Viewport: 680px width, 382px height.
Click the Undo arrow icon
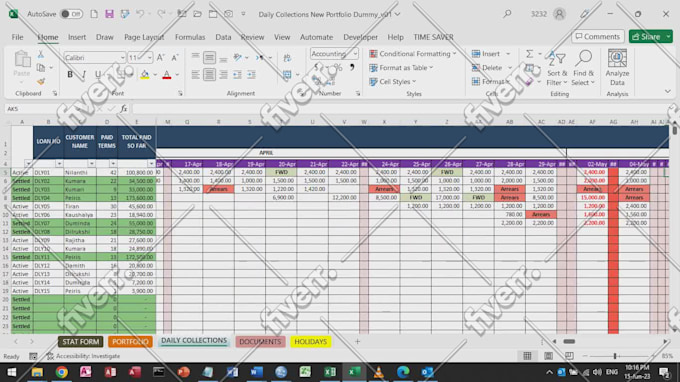[140, 14]
